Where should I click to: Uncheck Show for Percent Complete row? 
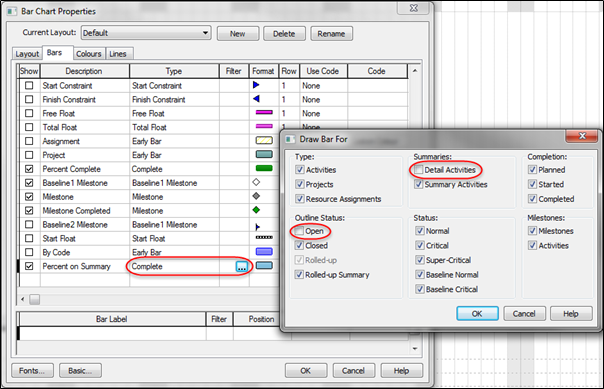pyautogui.click(x=29, y=169)
